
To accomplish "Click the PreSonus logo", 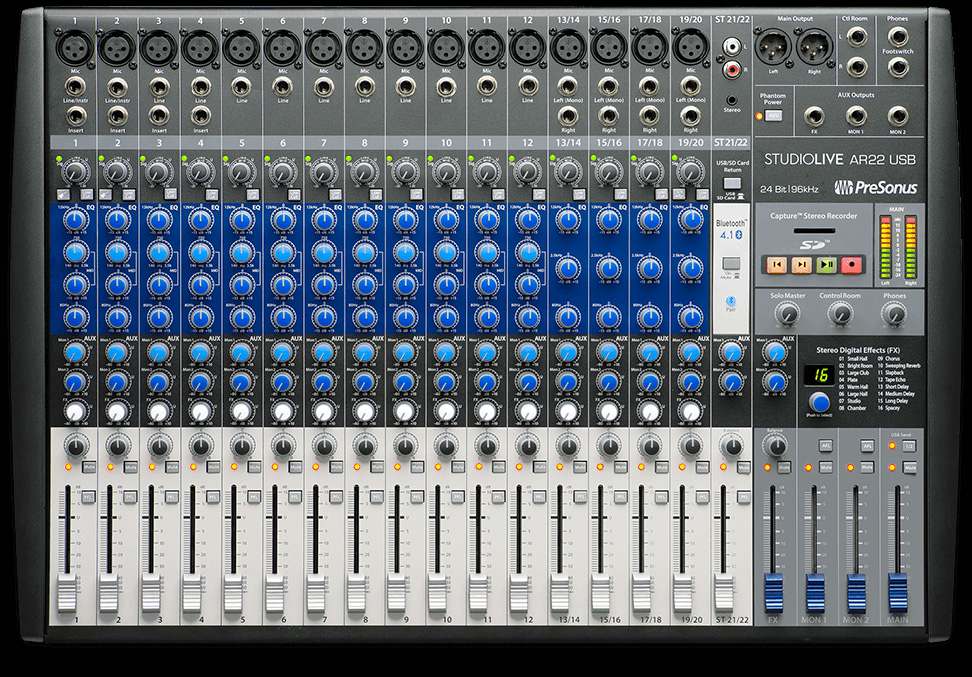I will 875,187.
